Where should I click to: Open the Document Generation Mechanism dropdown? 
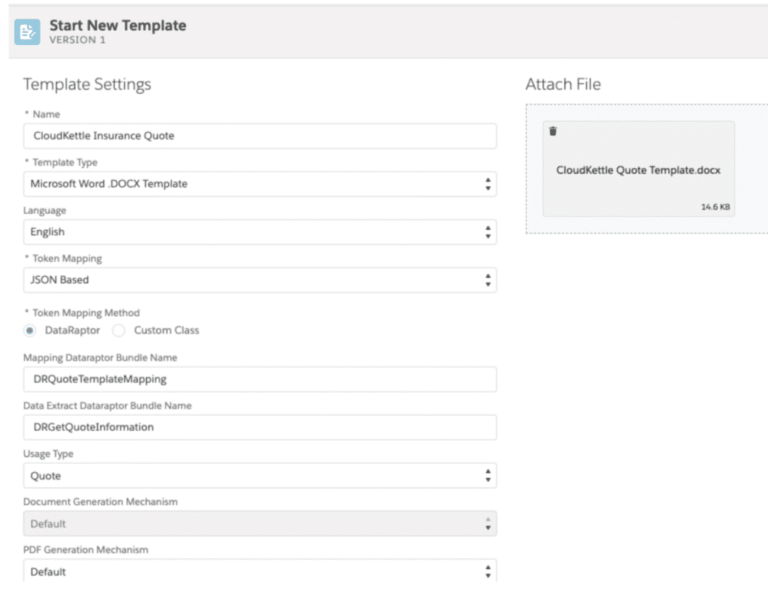click(x=260, y=524)
